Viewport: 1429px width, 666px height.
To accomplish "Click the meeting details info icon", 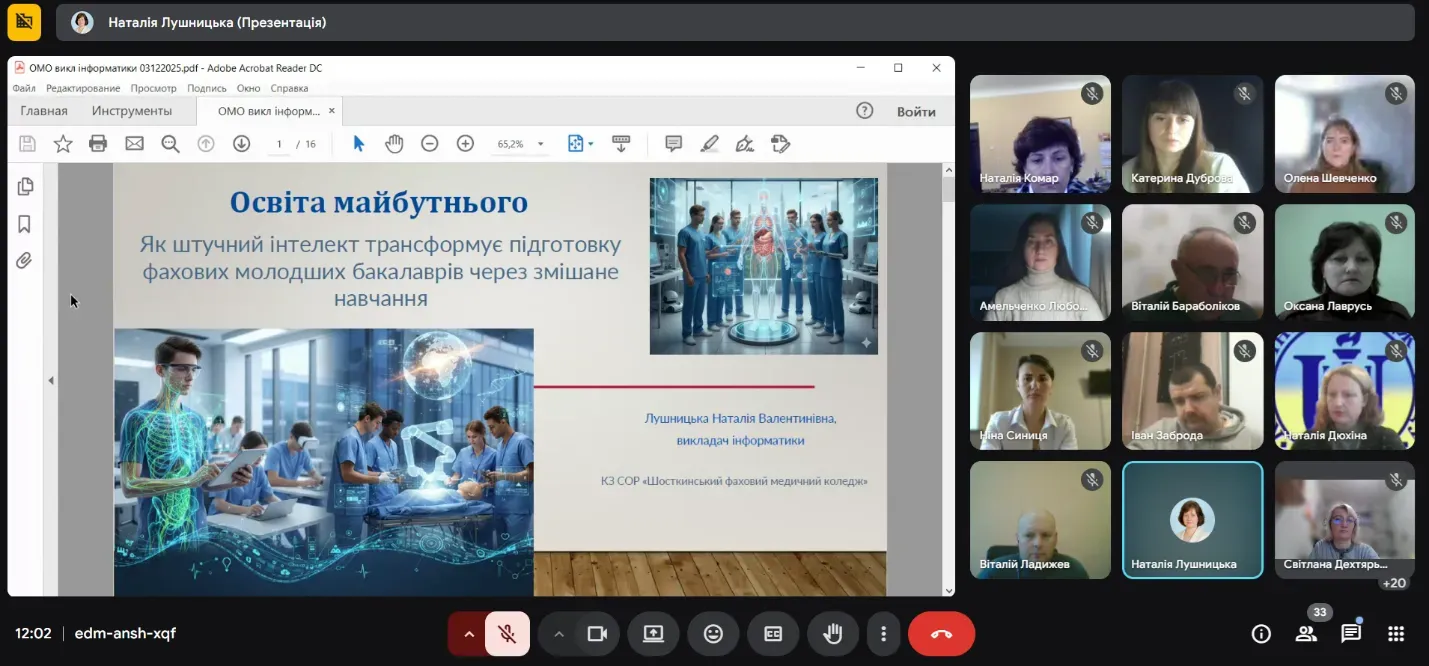I will point(1261,633).
